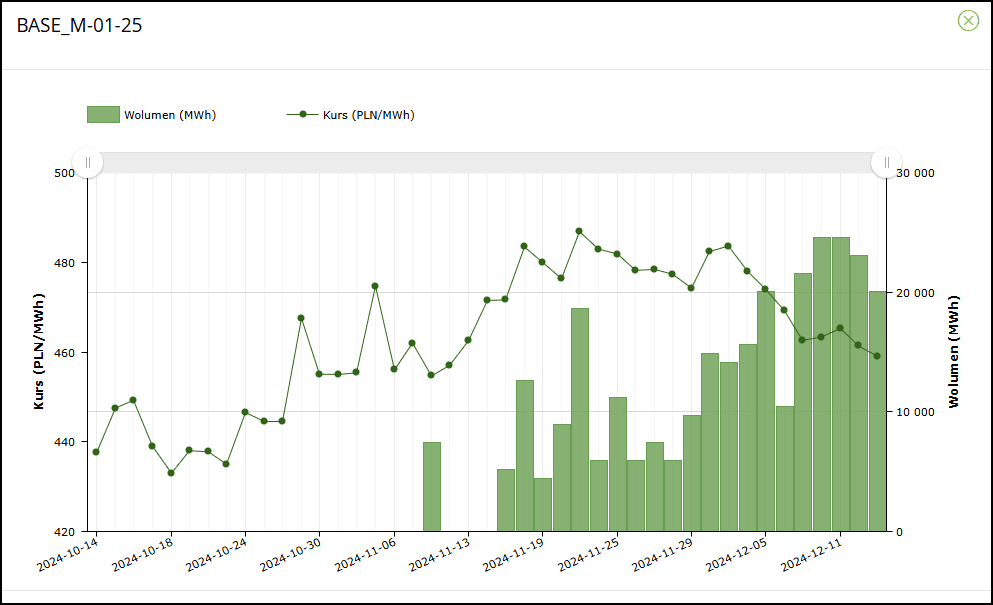993x605 pixels.
Task: Select the highest point on the Kurs line
Action: 579,231
